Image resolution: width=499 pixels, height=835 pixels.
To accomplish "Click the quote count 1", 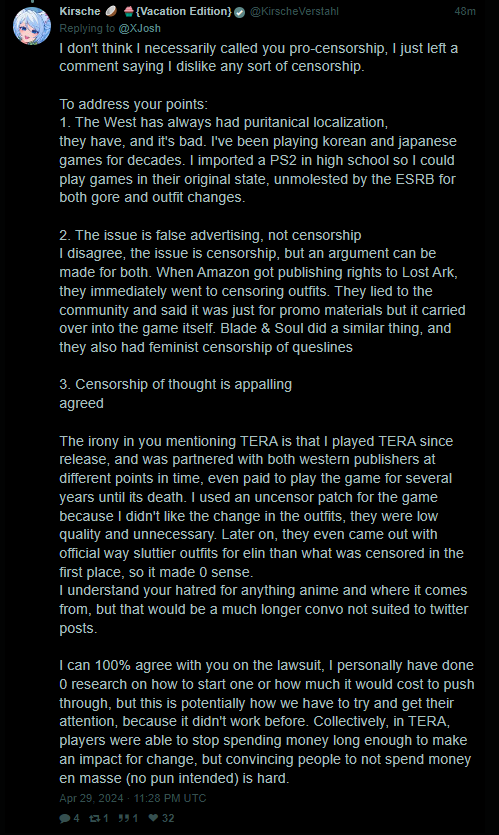I will click(x=135, y=818).
